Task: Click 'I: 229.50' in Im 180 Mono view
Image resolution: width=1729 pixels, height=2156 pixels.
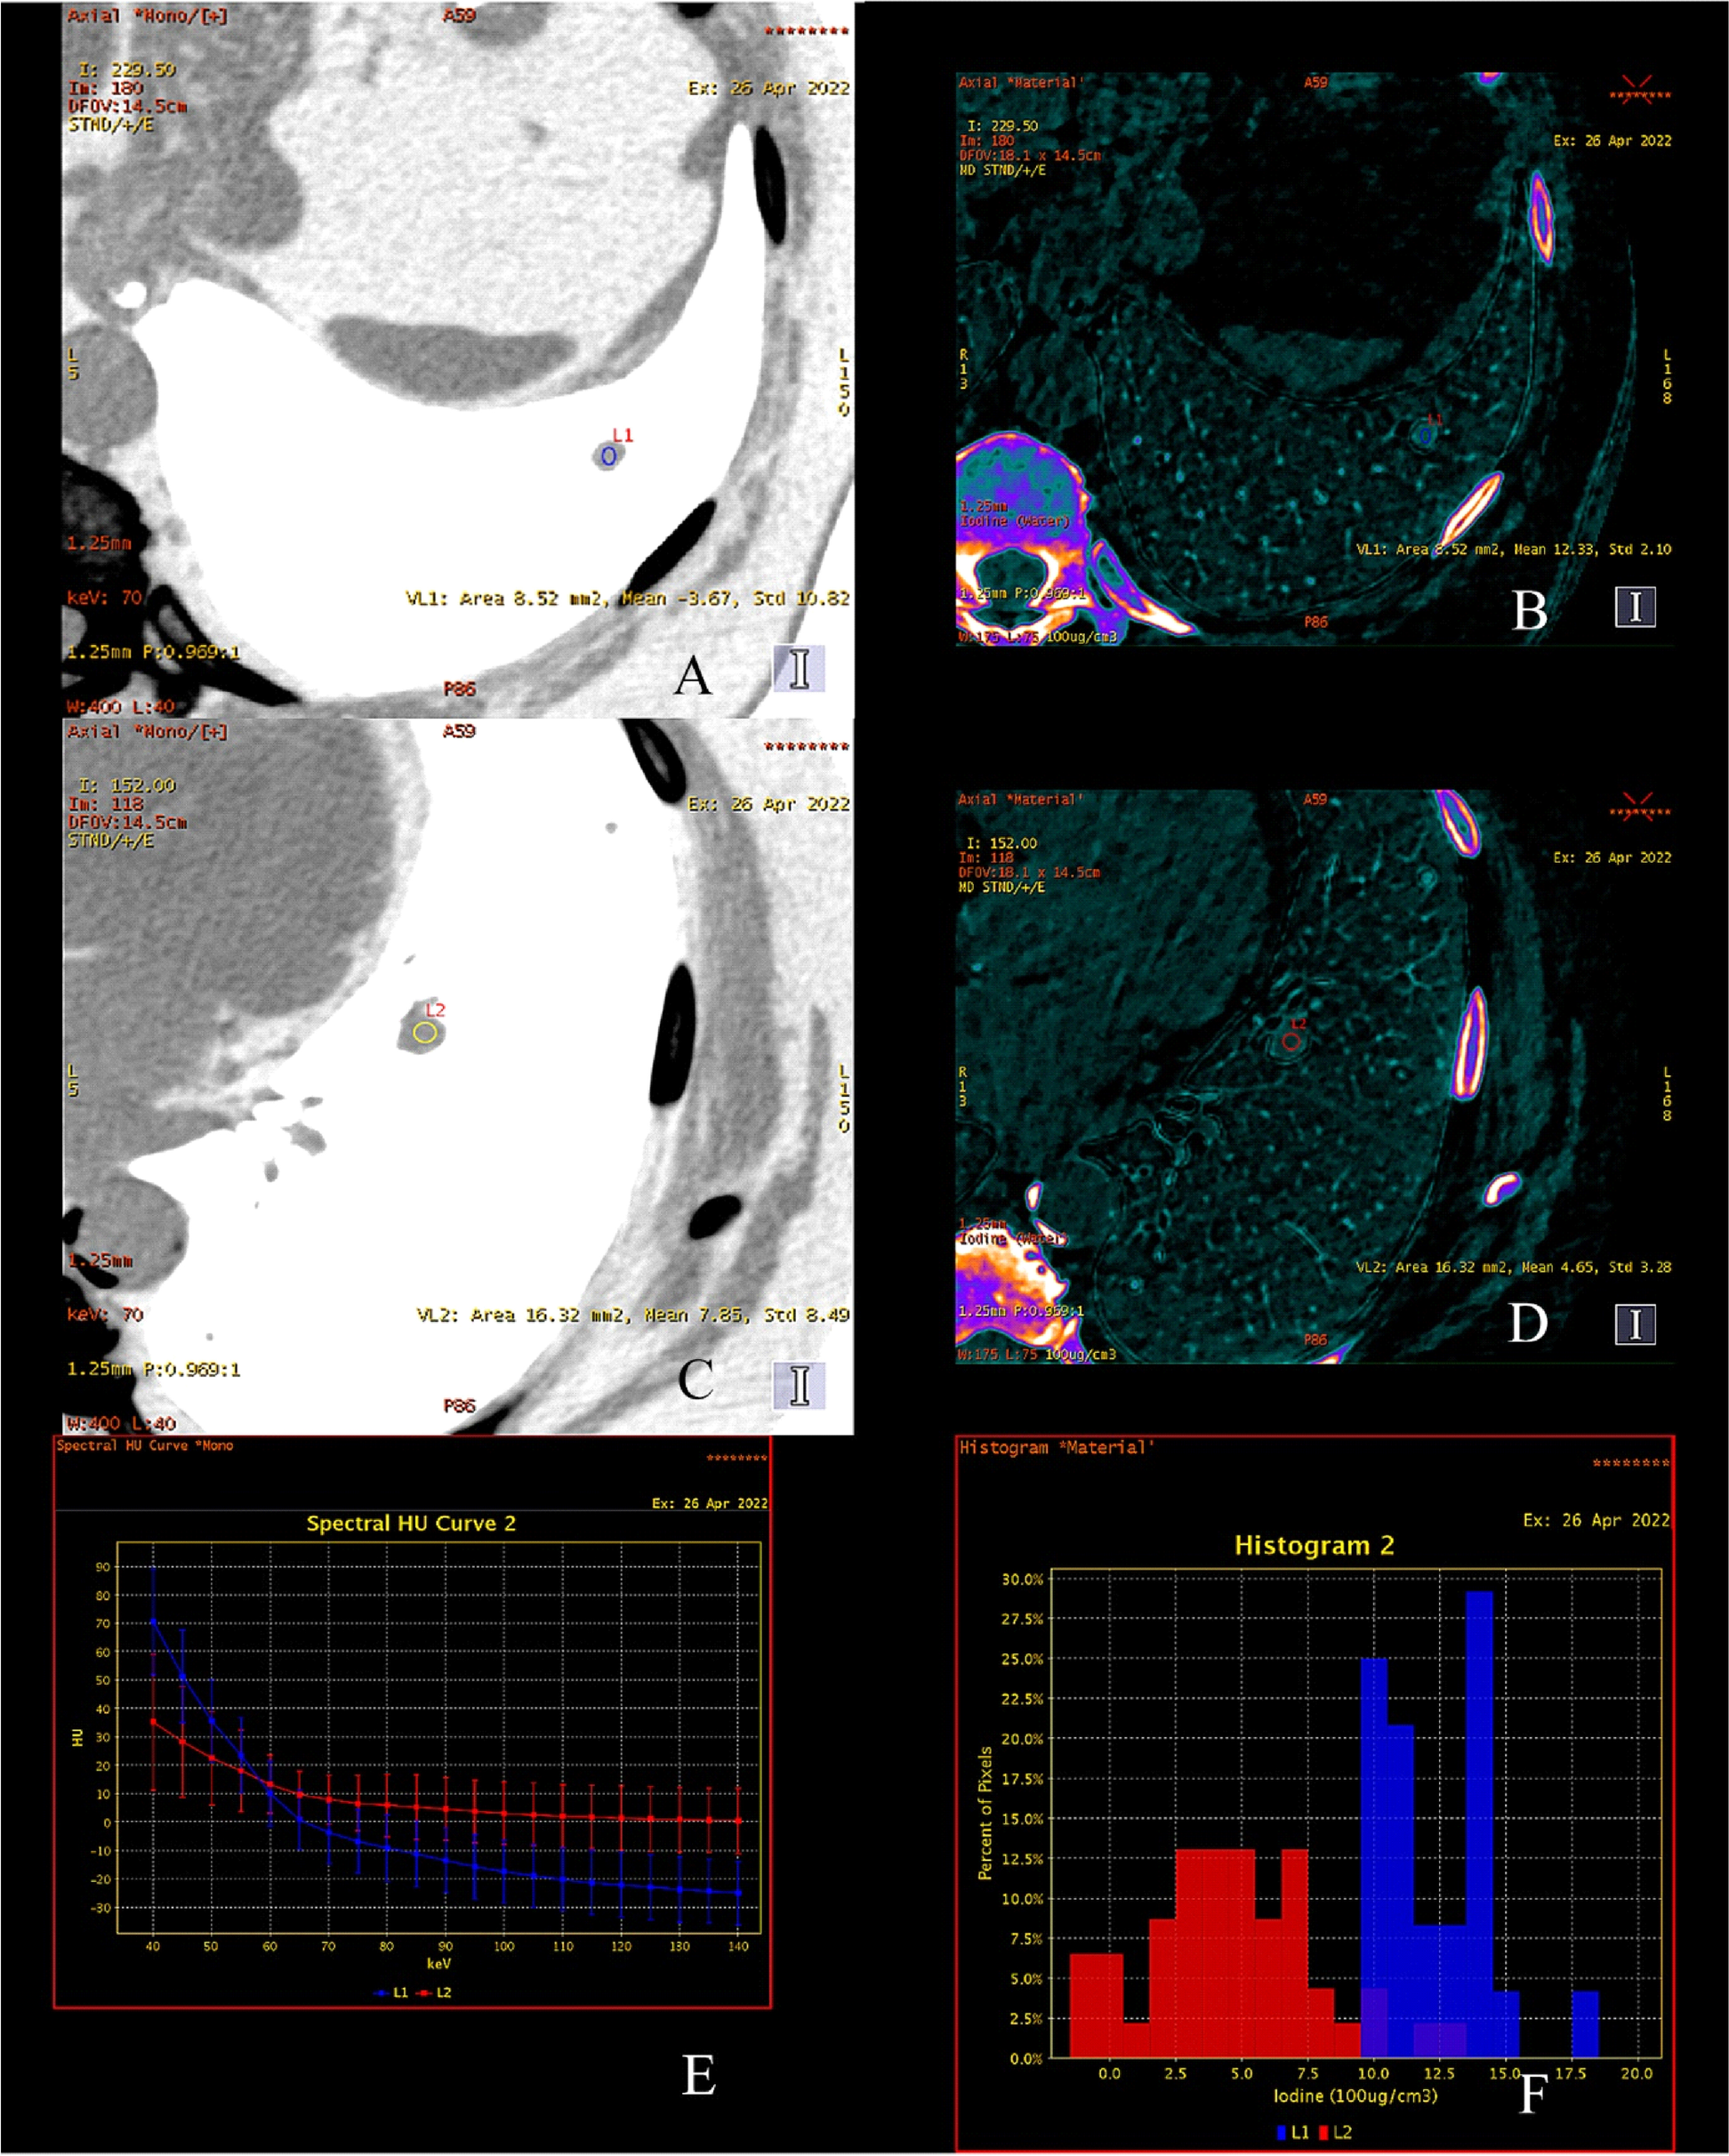Action: click(x=127, y=70)
